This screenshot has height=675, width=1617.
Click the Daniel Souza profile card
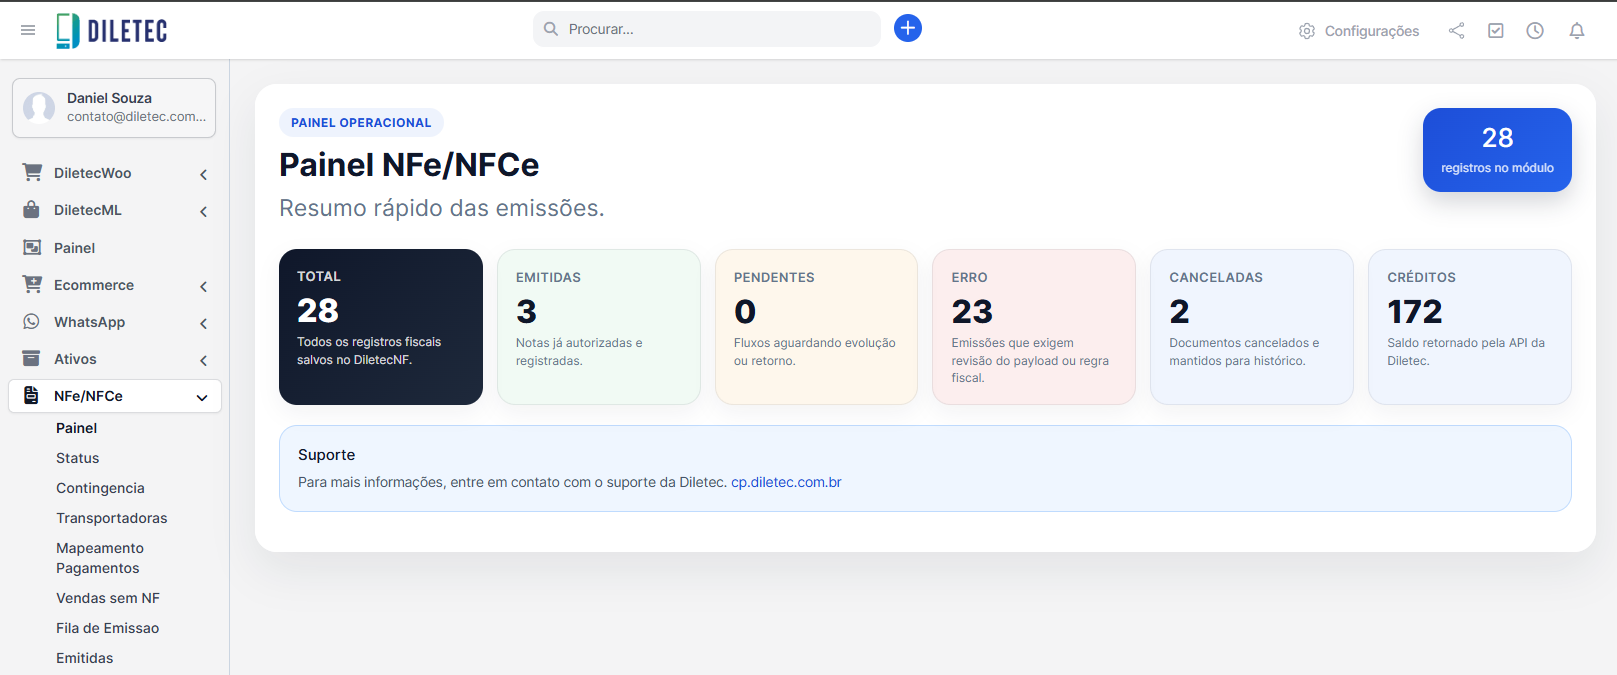coord(114,108)
